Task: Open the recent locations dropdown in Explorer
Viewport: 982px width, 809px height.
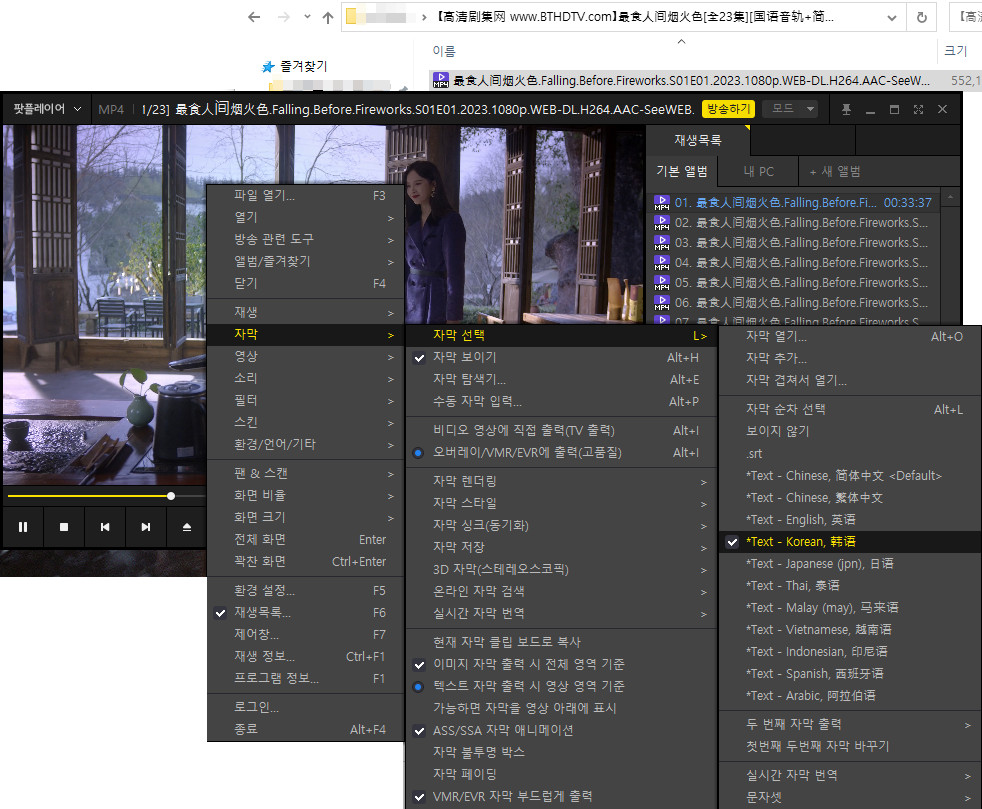Action: pyautogui.click(x=307, y=17)
